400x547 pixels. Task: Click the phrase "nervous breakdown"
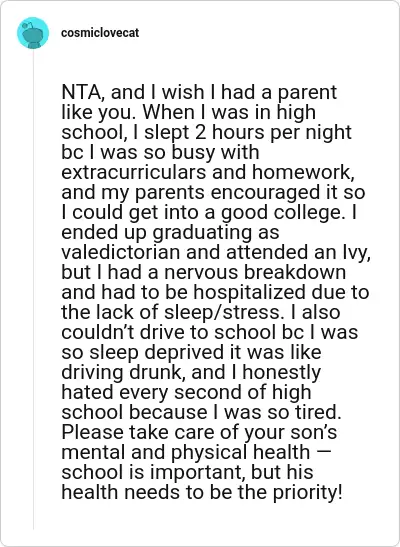click(x=255, y=272)
